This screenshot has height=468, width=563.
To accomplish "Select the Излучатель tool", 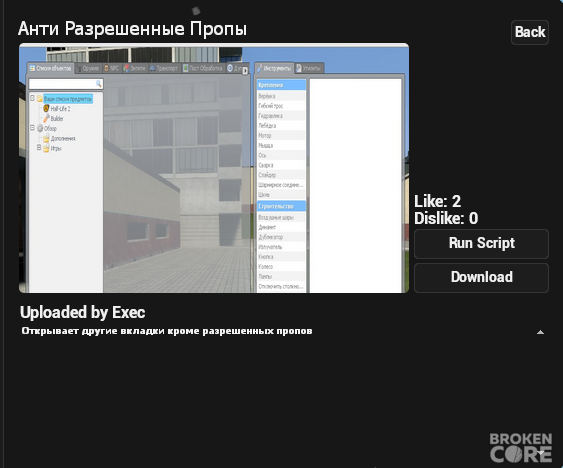I will [x=281, y=247].
